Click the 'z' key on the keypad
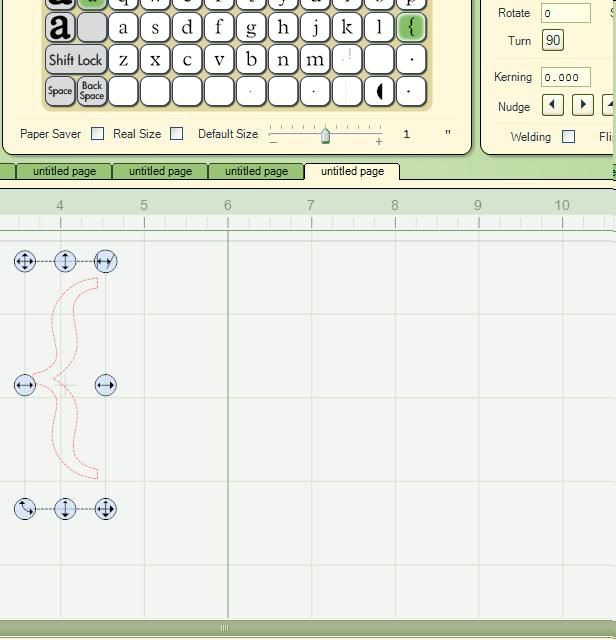Viewport: 616px width, 640px height. tap(123, 60)
